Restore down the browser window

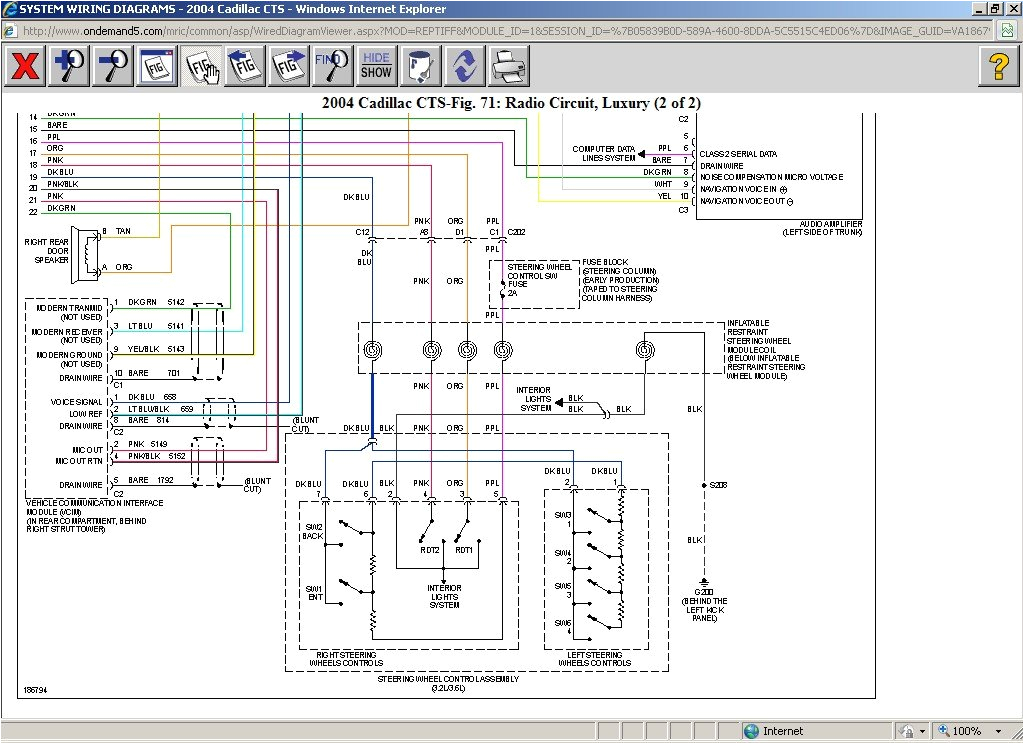(x=995, y=9)
